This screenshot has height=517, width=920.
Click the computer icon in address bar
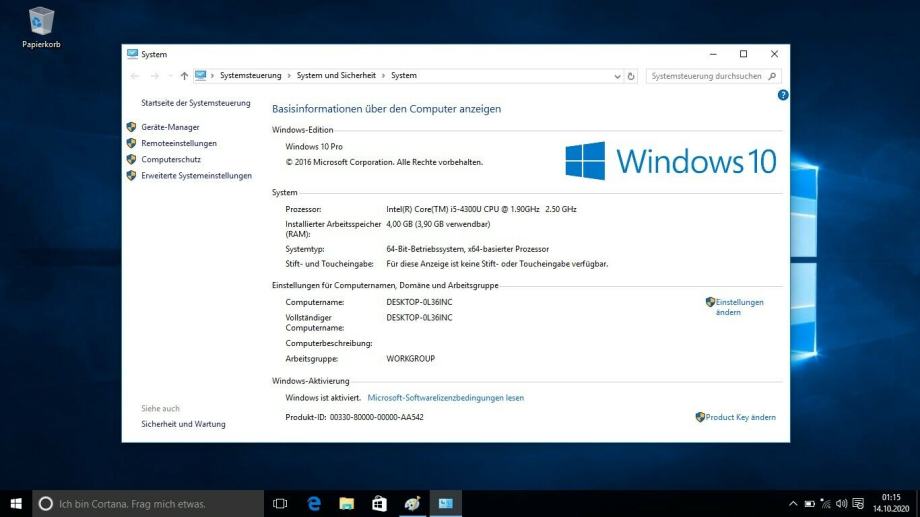[x=201, y=76]
